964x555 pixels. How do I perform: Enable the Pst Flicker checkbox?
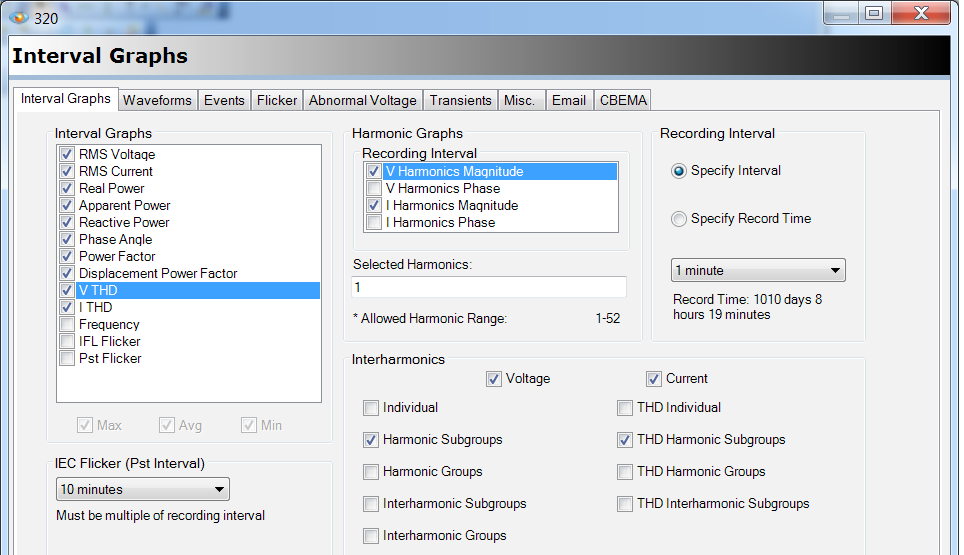[67, 358]
